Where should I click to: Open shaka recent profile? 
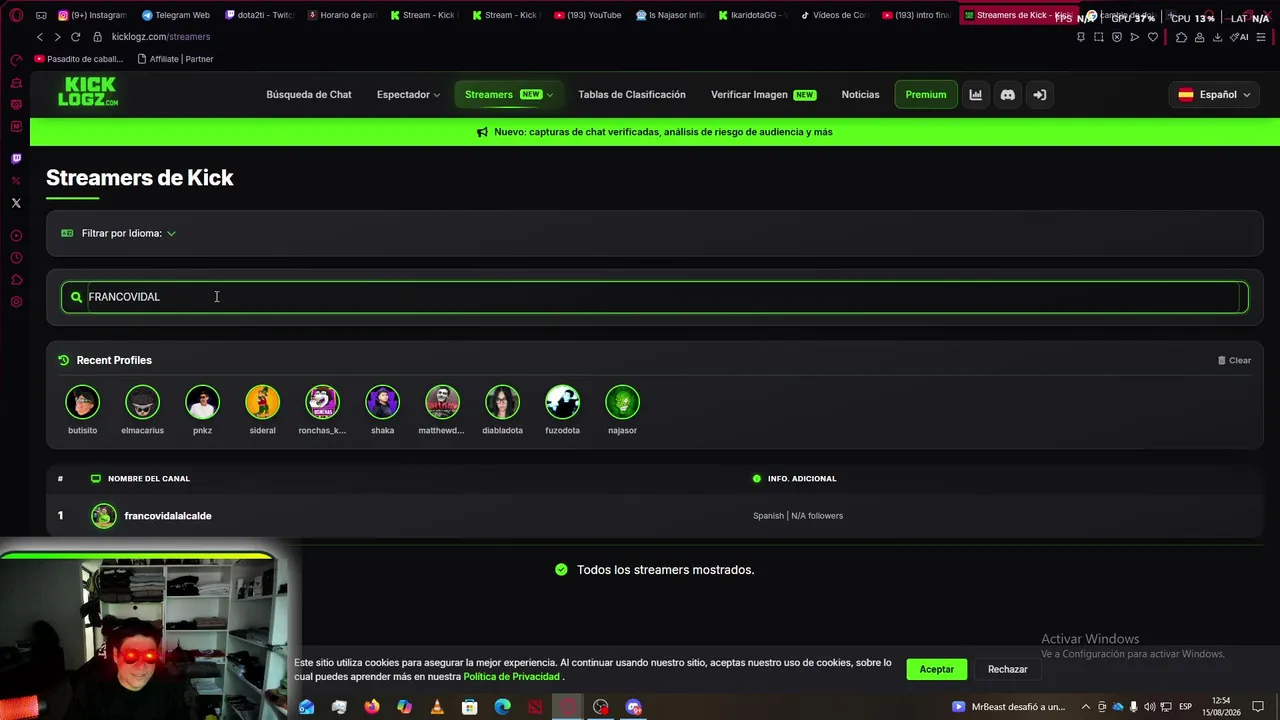point(382,410)
